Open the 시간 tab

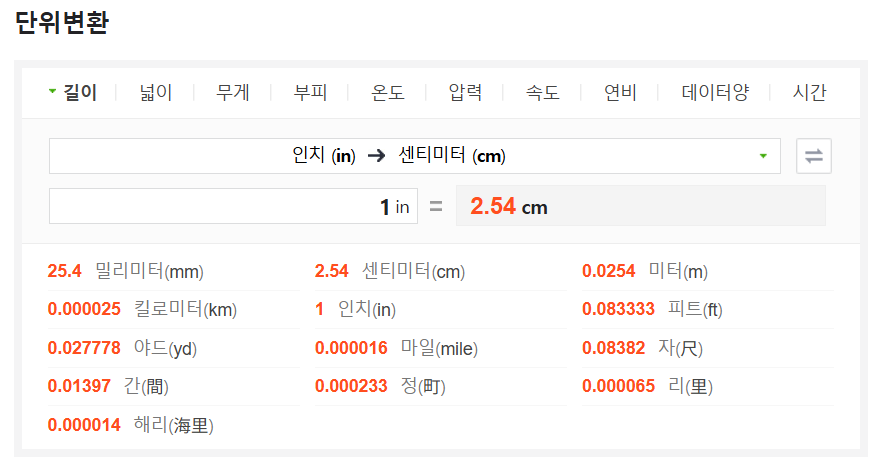810,92
